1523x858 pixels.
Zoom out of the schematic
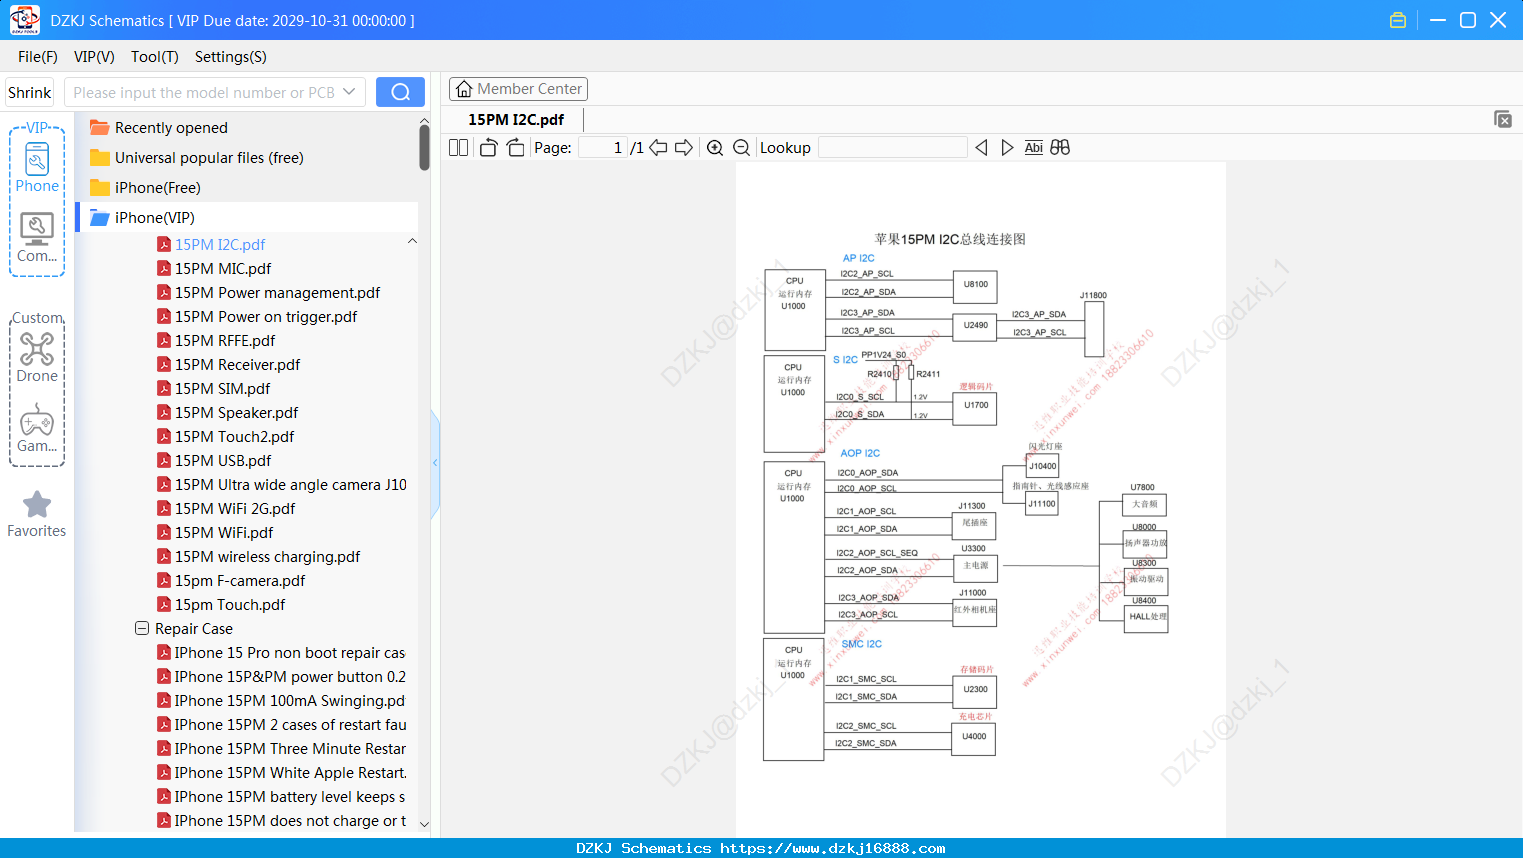point(742,148)
